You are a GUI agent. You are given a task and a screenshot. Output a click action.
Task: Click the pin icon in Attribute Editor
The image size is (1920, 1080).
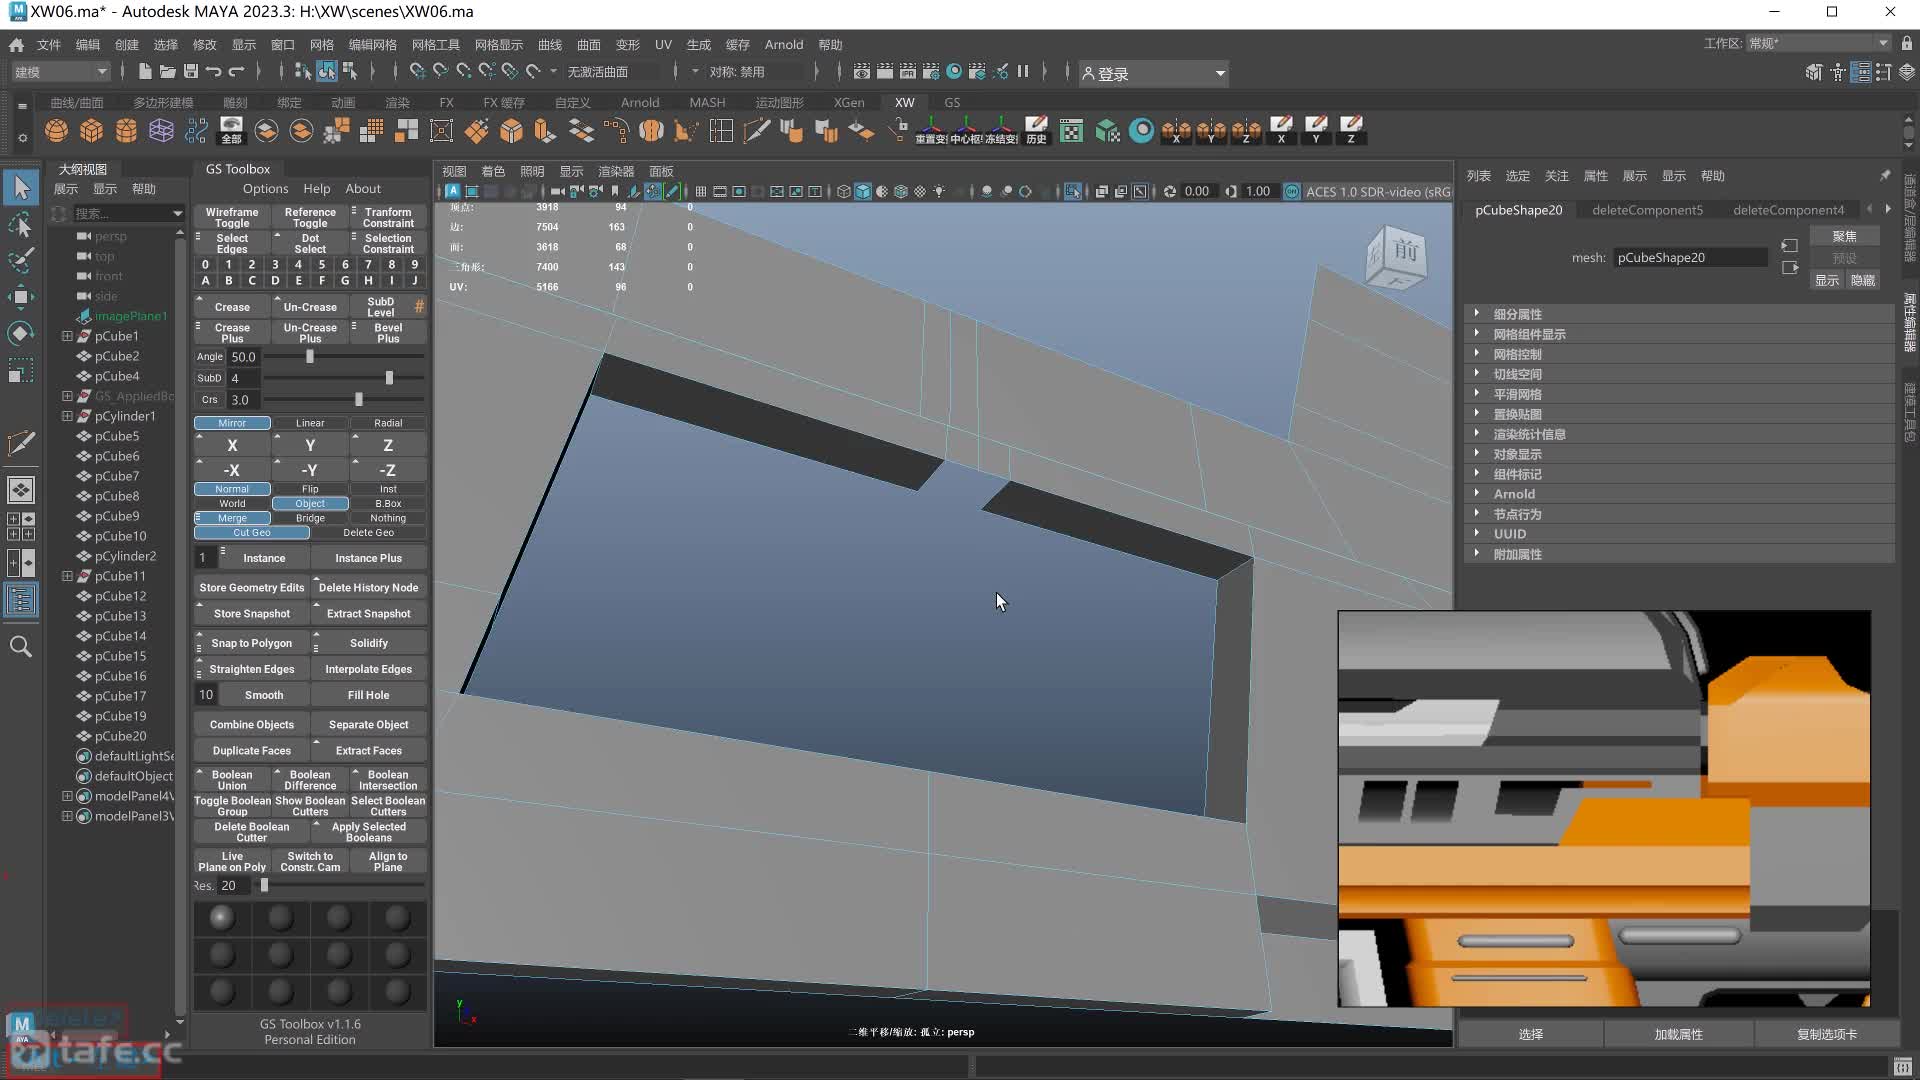pos(1885,175)
